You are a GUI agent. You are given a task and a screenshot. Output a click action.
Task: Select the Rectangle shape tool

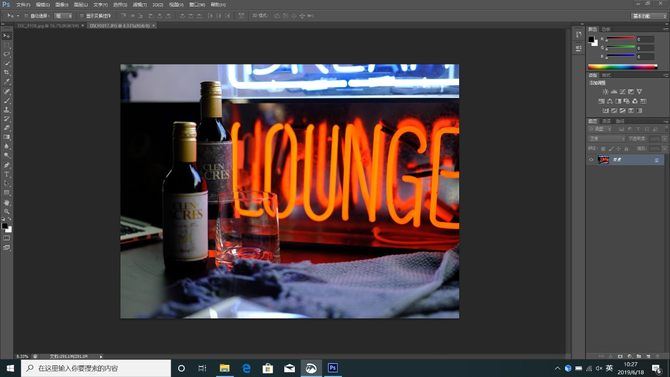pos(6,193)
